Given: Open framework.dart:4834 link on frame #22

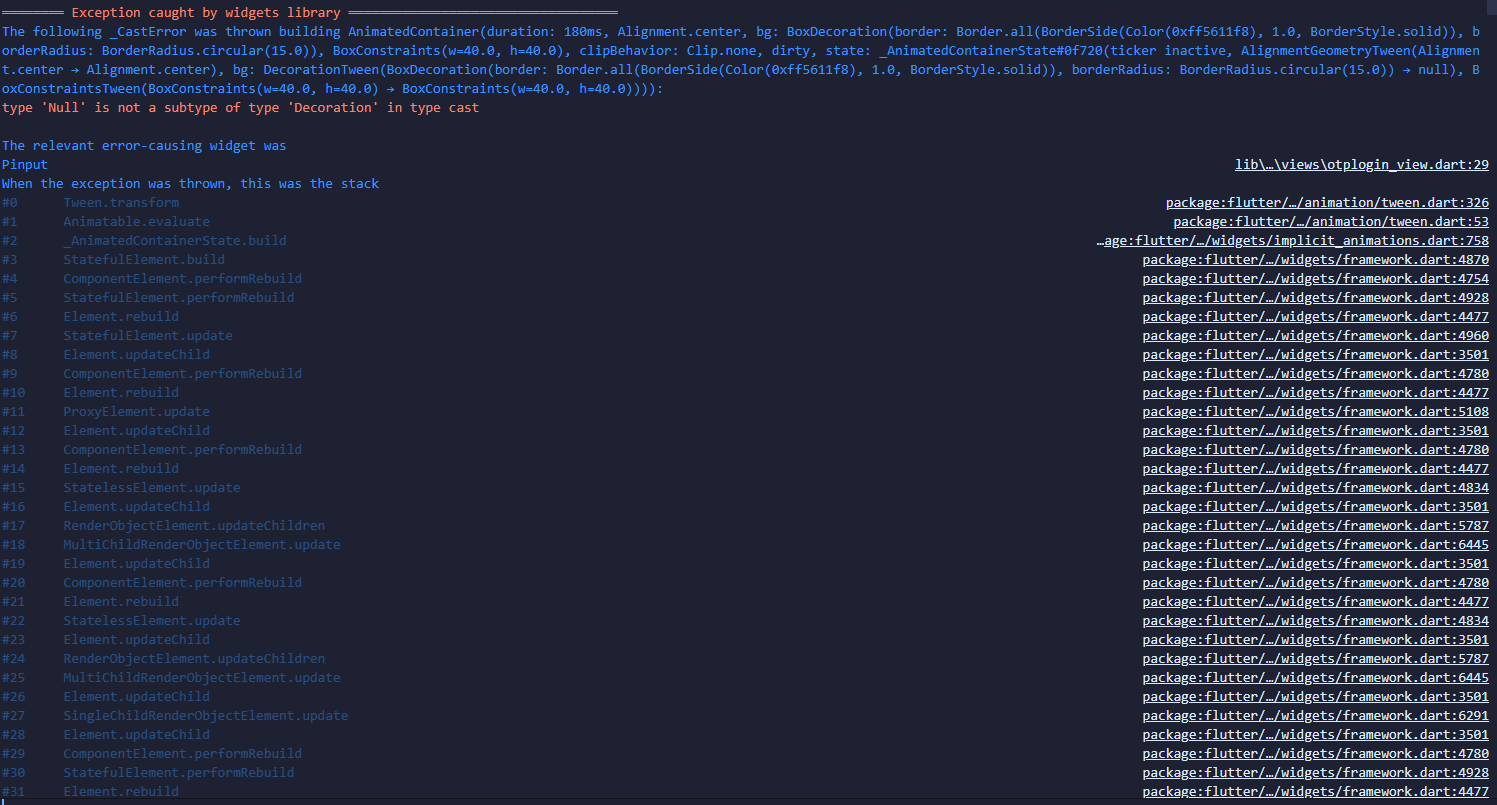Looking at the screenshot, I should (x=1316, y=621).
